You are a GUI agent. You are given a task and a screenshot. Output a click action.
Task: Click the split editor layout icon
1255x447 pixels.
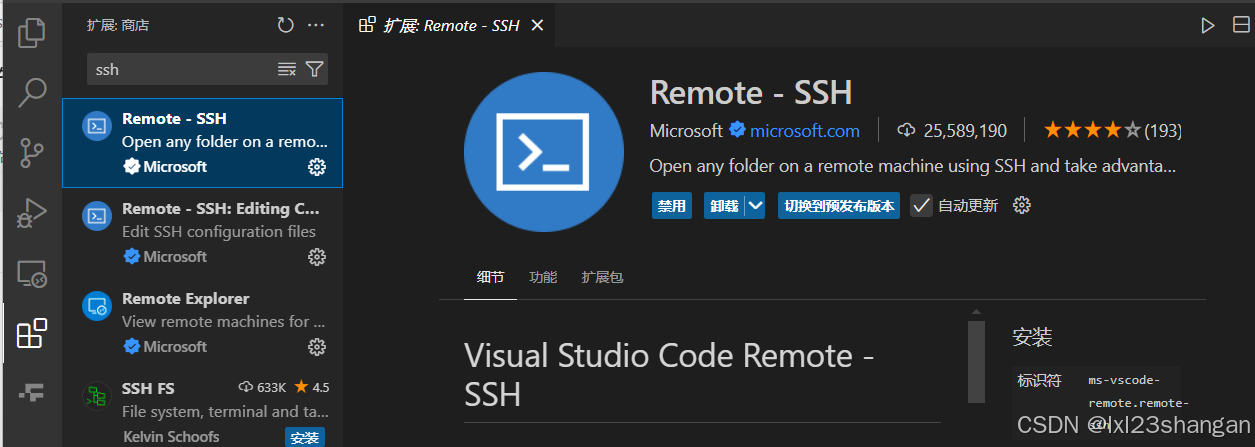[x=1241, y=25]
